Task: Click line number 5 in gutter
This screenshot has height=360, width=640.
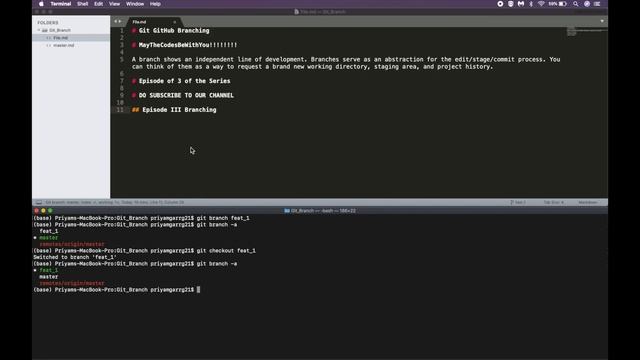Action: tap(122, 60)
